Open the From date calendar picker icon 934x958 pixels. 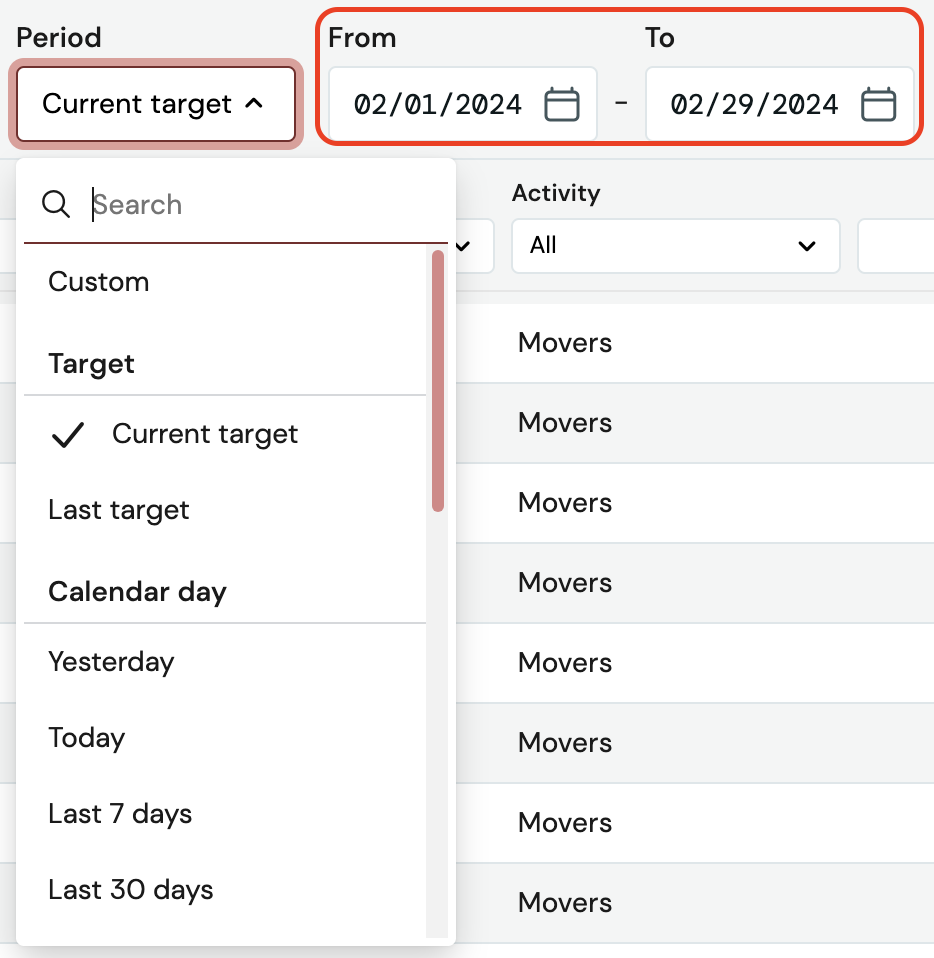tap(561, 104)
